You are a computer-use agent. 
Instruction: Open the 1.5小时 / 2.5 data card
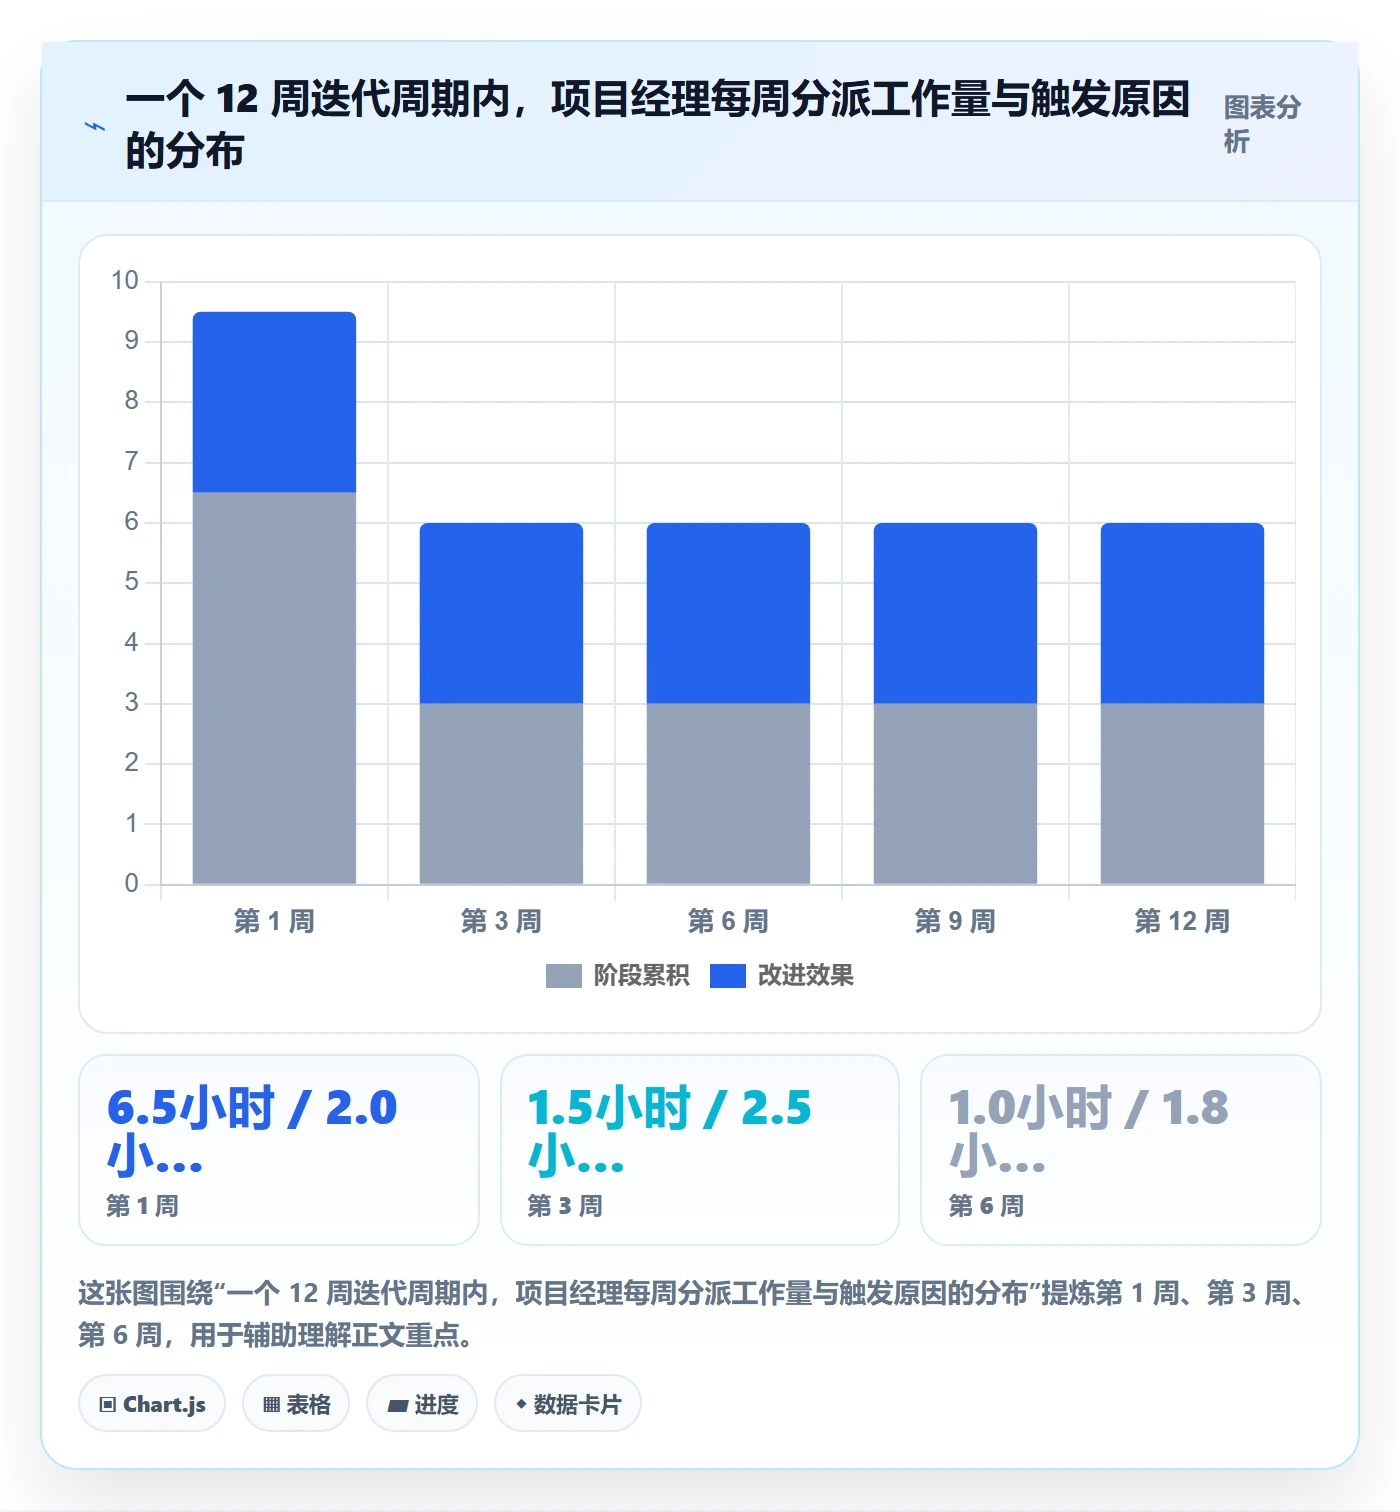pyautogui.click(x=700, y=1150)
